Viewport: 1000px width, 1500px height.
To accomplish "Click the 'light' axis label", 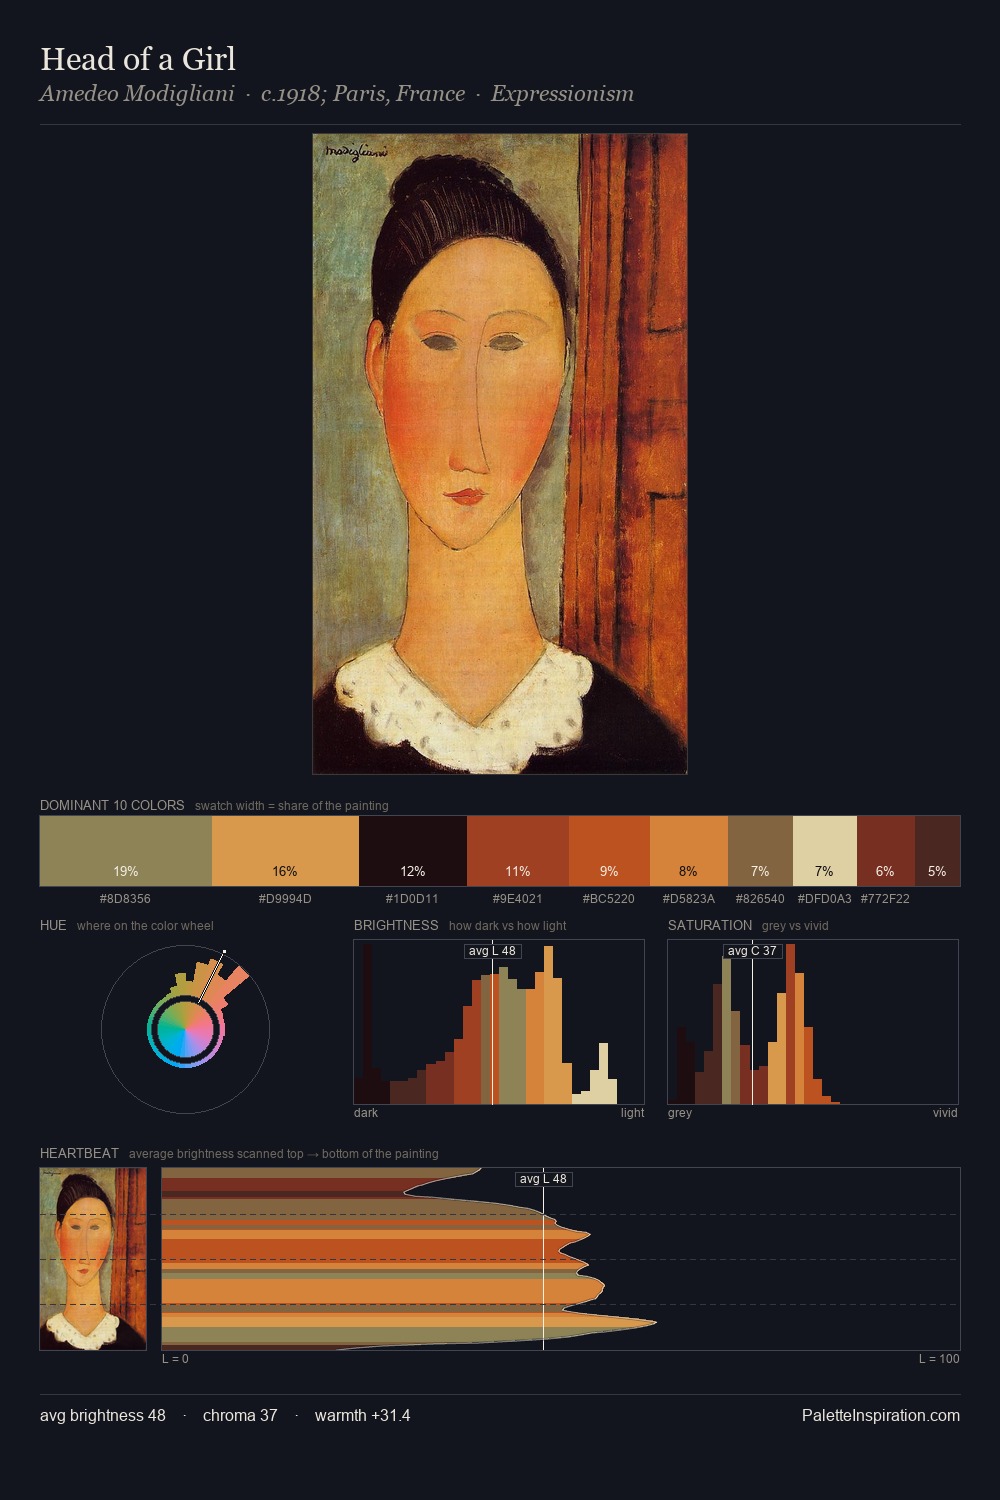I will [632, 1113].
